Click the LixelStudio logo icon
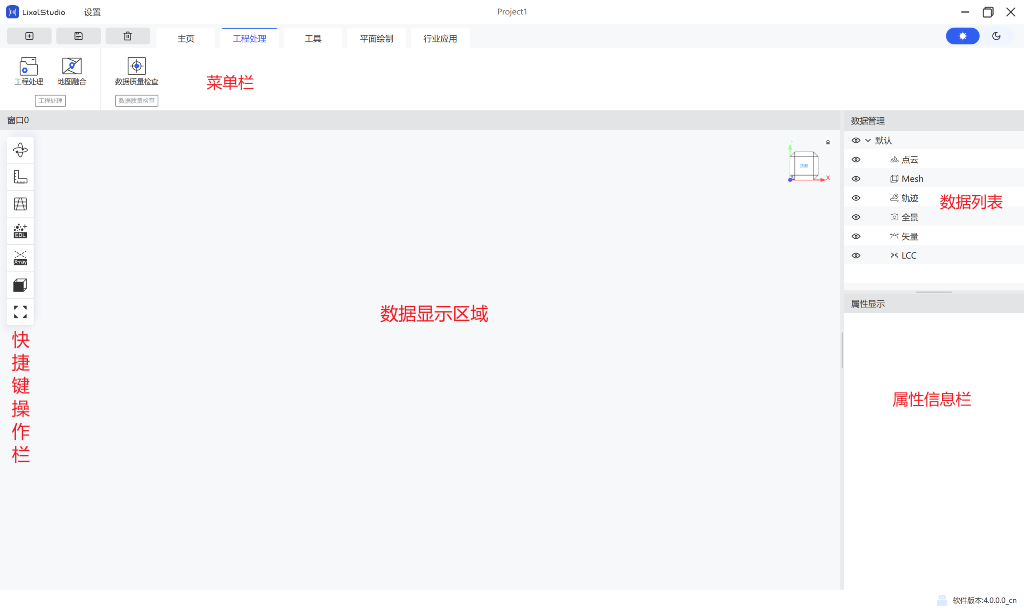The height and width of the screenshot is (611, 1024). tap(12, 12)
